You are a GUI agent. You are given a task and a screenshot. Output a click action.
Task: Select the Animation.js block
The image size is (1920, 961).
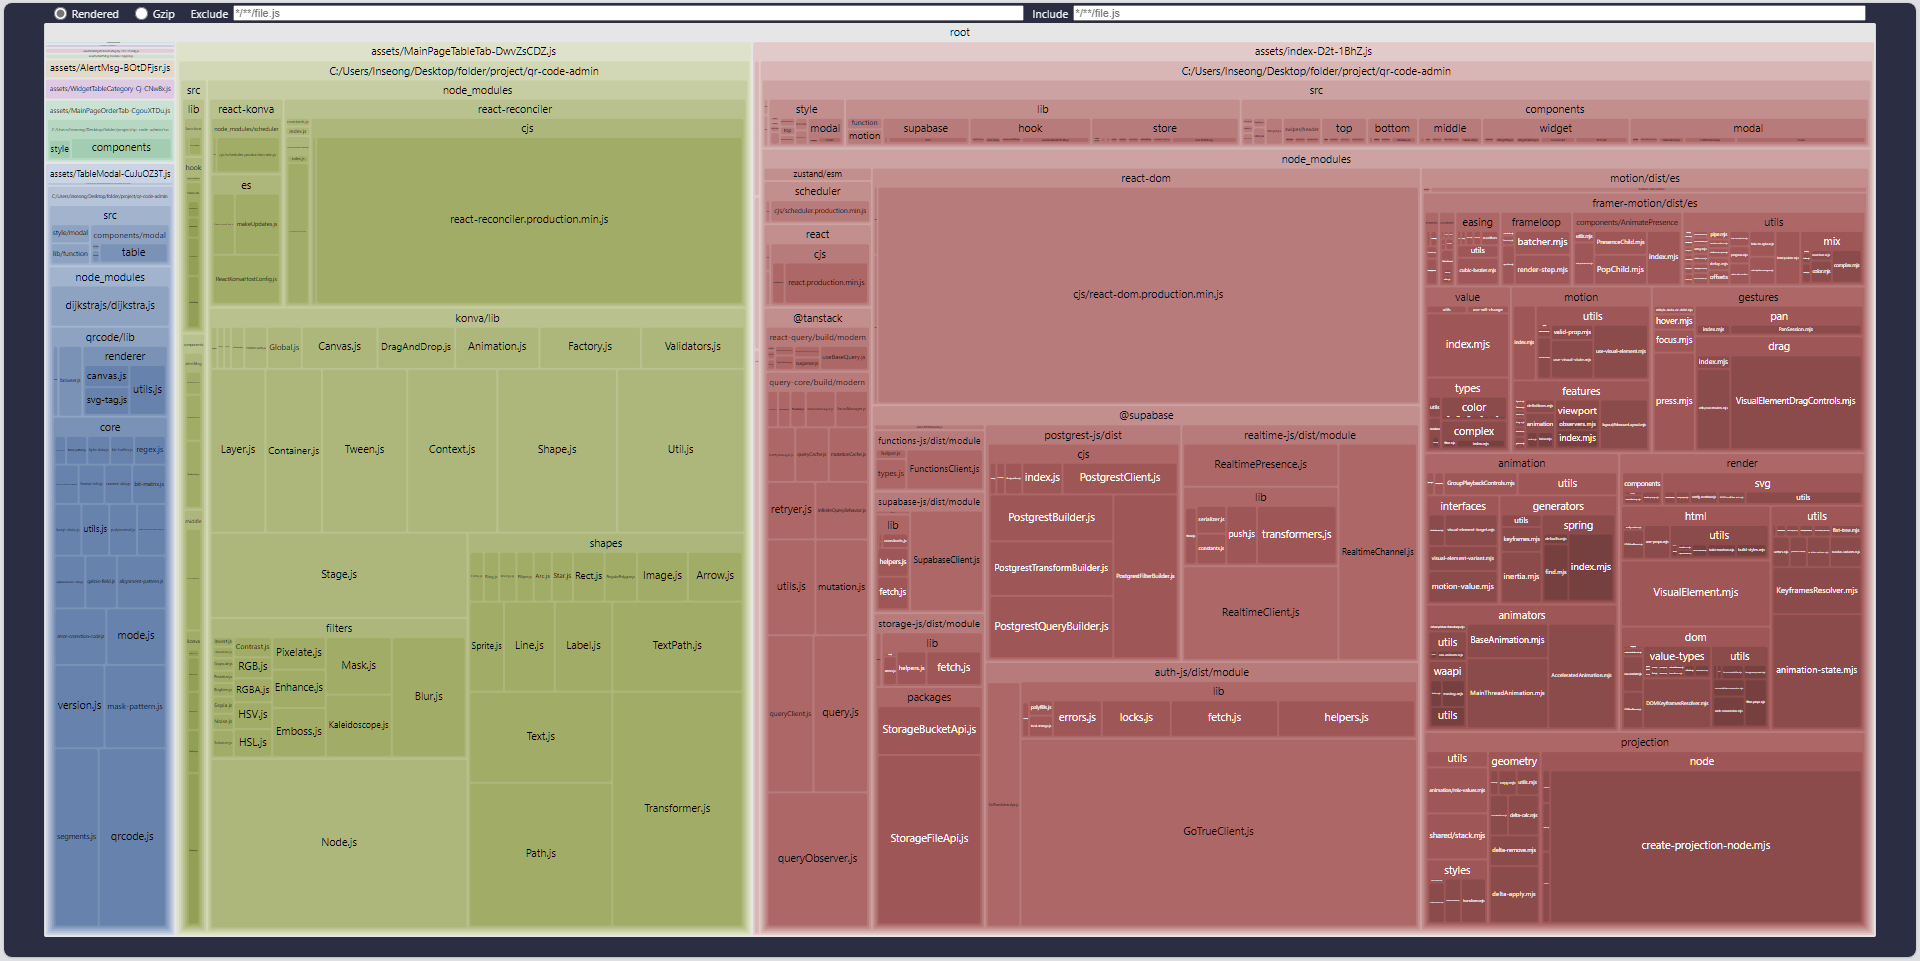coord(497,347)
